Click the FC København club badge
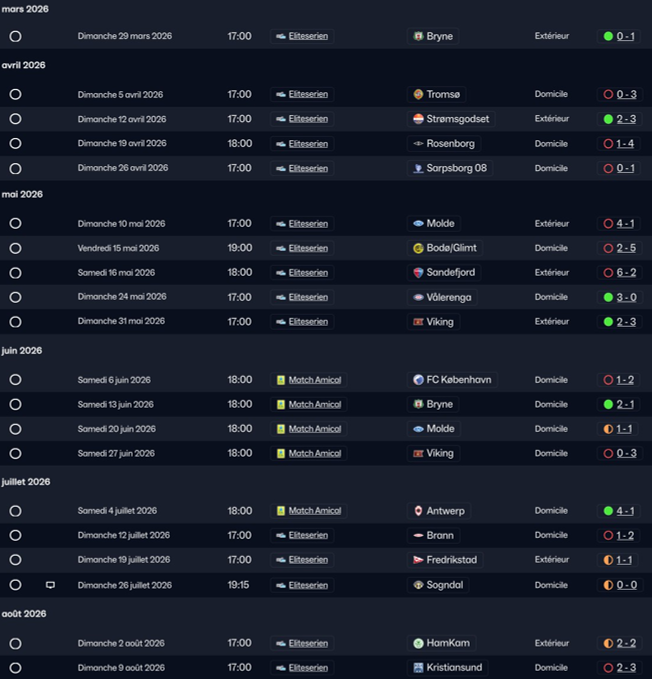This screenshot has width=652, height=679. (418, 380)
